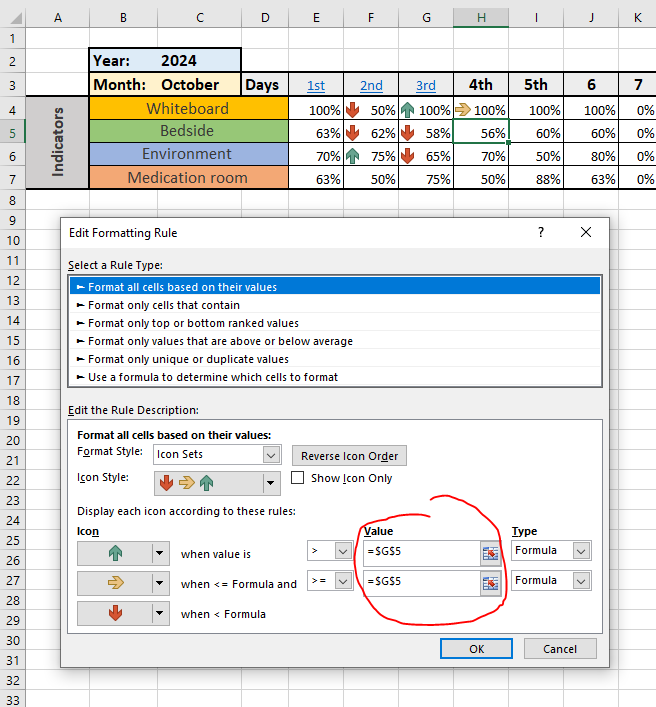Click the Days header cell

(x=265, y=84)
